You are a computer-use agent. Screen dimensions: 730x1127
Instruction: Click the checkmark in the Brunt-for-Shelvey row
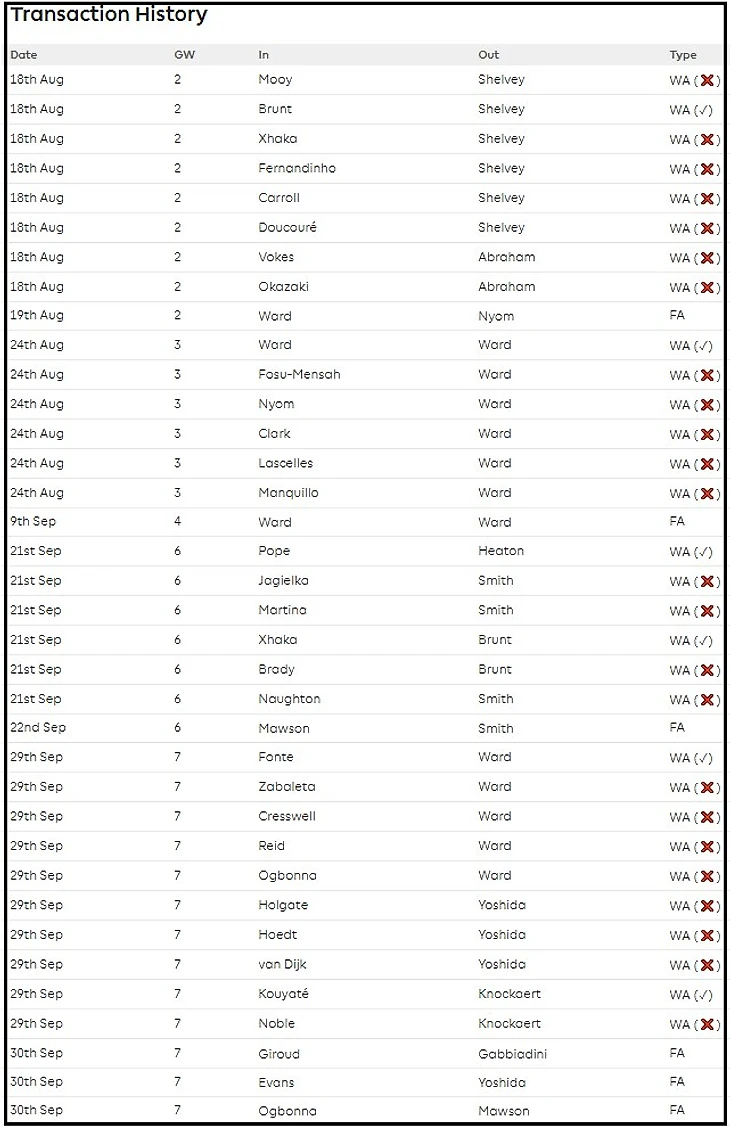[704, 110]
